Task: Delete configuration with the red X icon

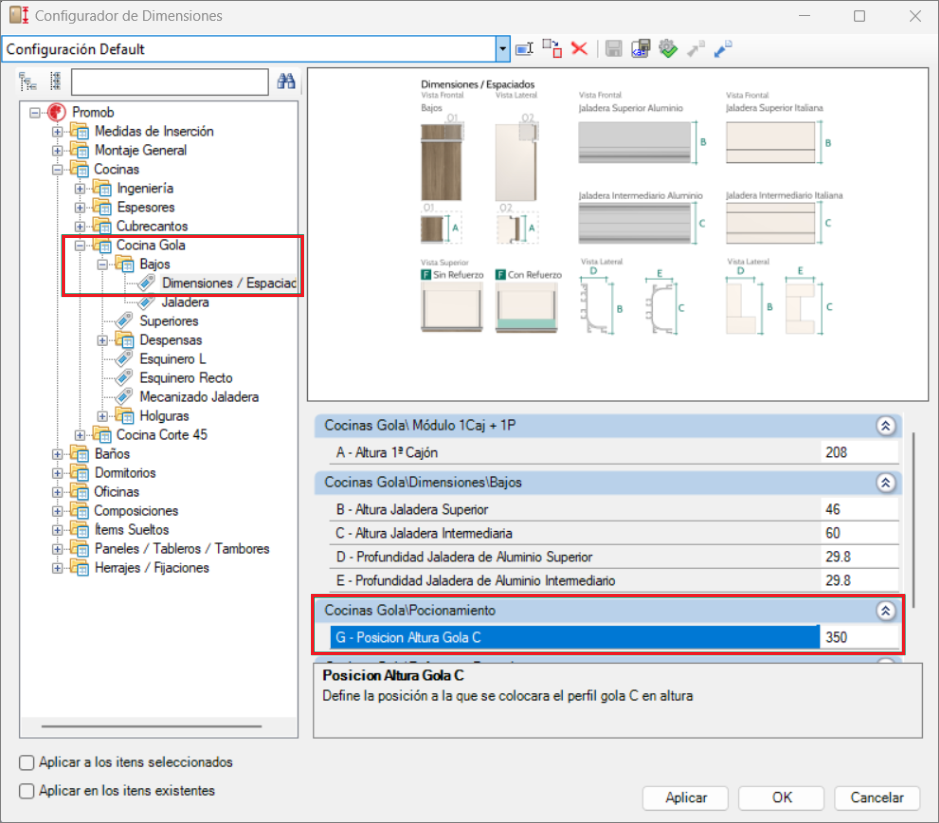Action: 578,48
